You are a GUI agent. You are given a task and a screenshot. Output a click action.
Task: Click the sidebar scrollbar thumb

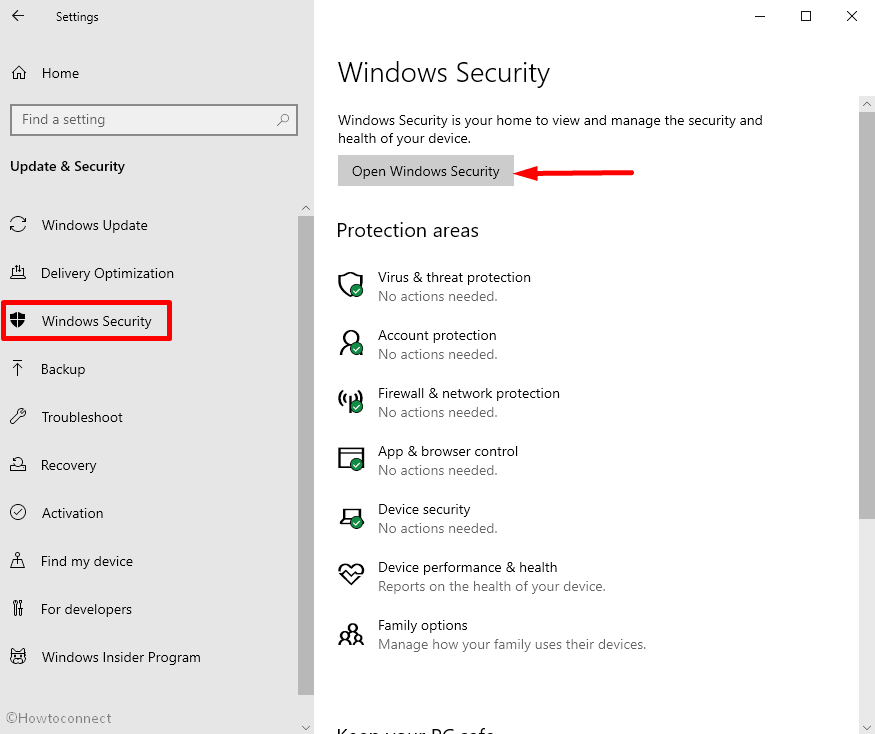[306, 455]
